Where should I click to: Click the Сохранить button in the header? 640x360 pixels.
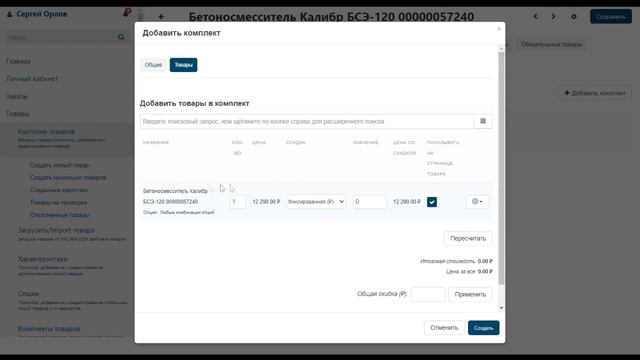click(611, 17)
